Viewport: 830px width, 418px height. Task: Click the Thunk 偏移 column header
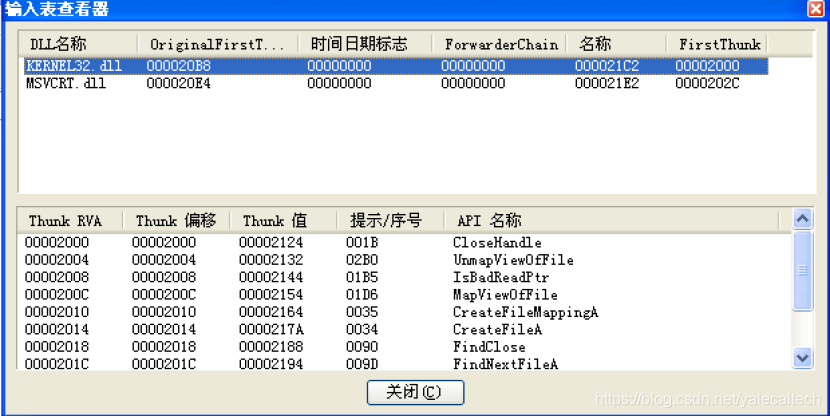tap(176, 220)
